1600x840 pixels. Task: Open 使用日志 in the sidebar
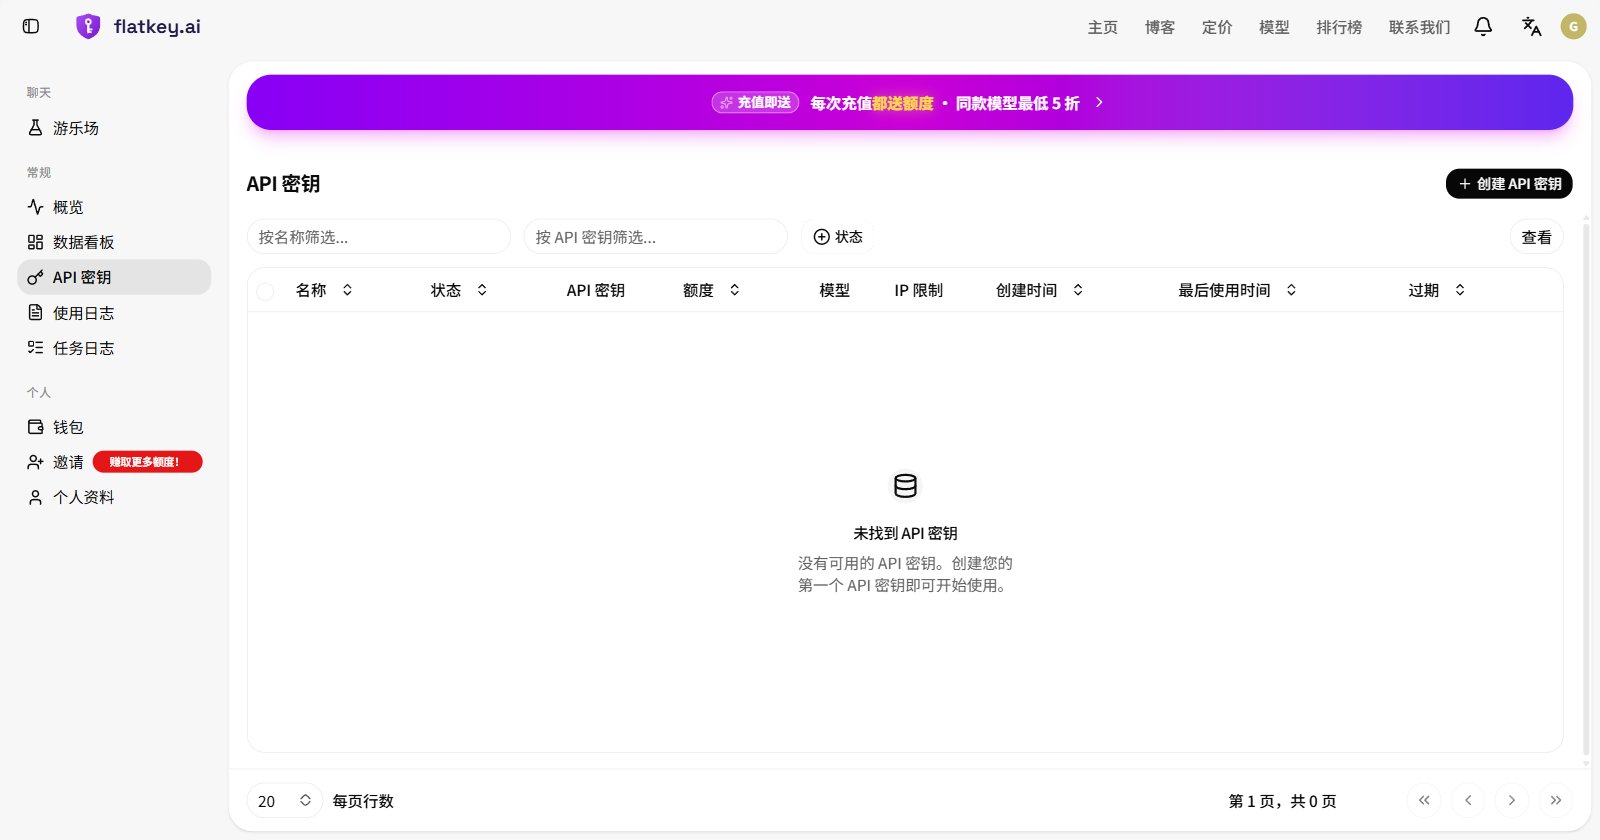[x=114, y=313]
